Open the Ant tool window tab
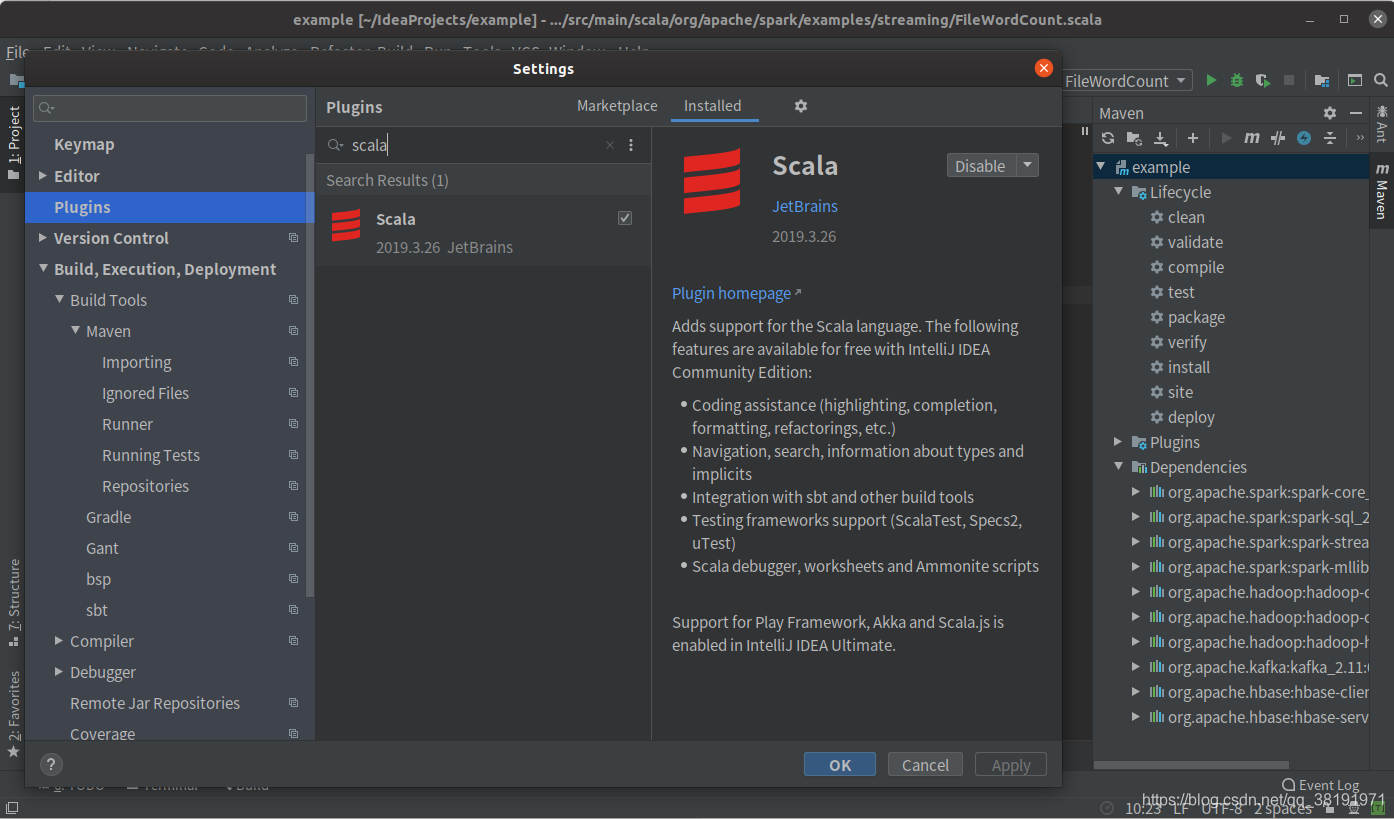1394x819 pixels. coord(1381,123)
